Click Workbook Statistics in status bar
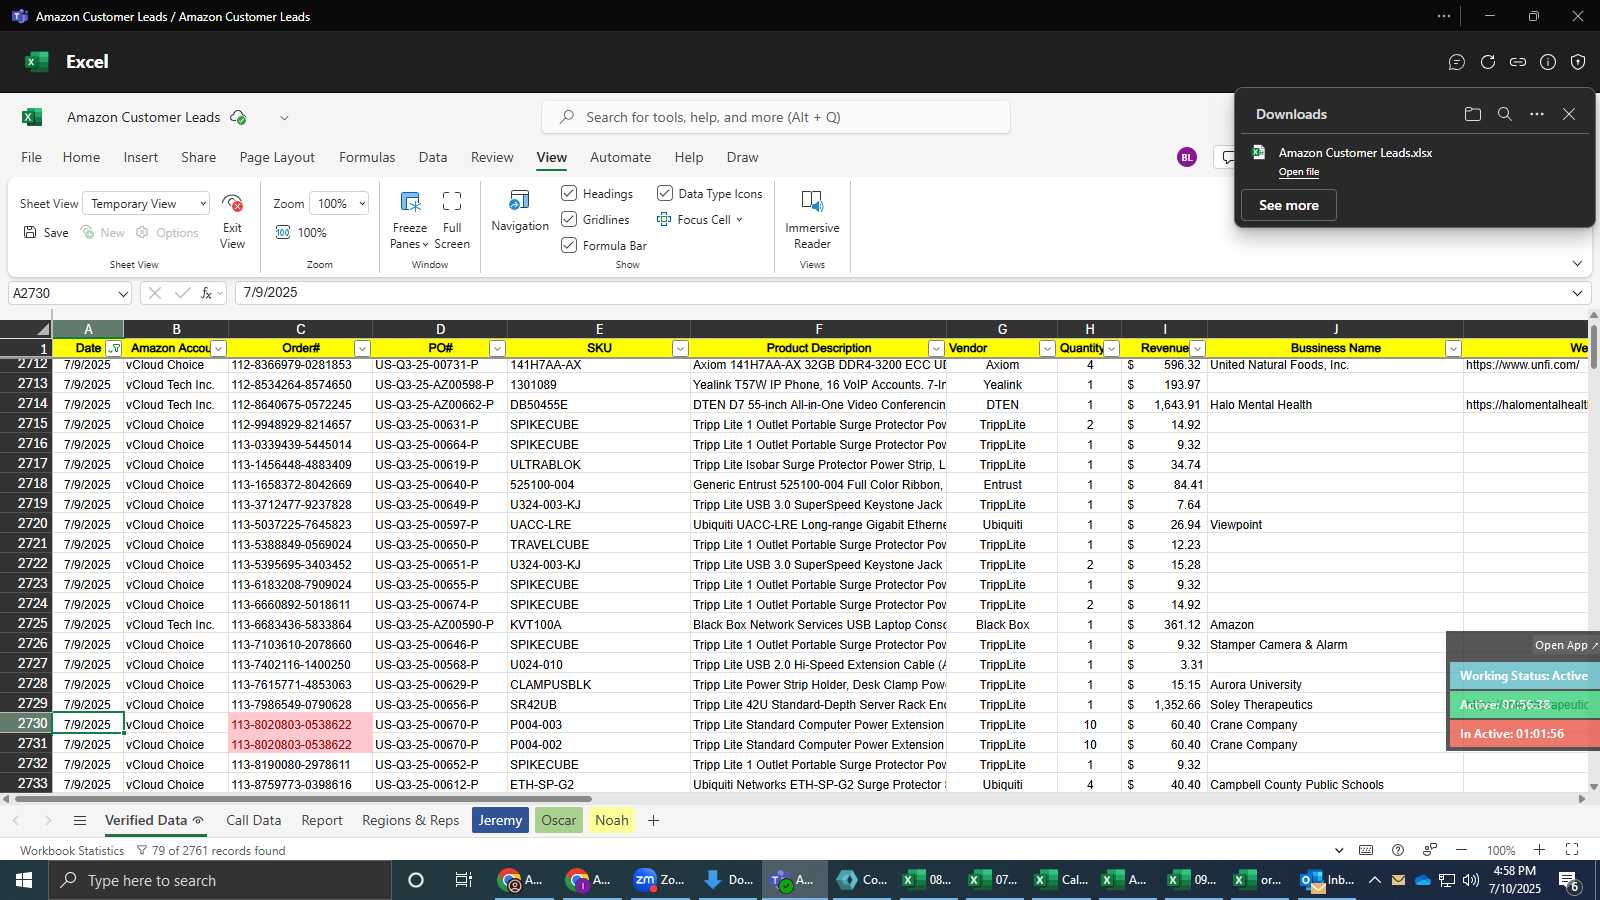Viewport: 1600px width, 900px height. point(72,850)
